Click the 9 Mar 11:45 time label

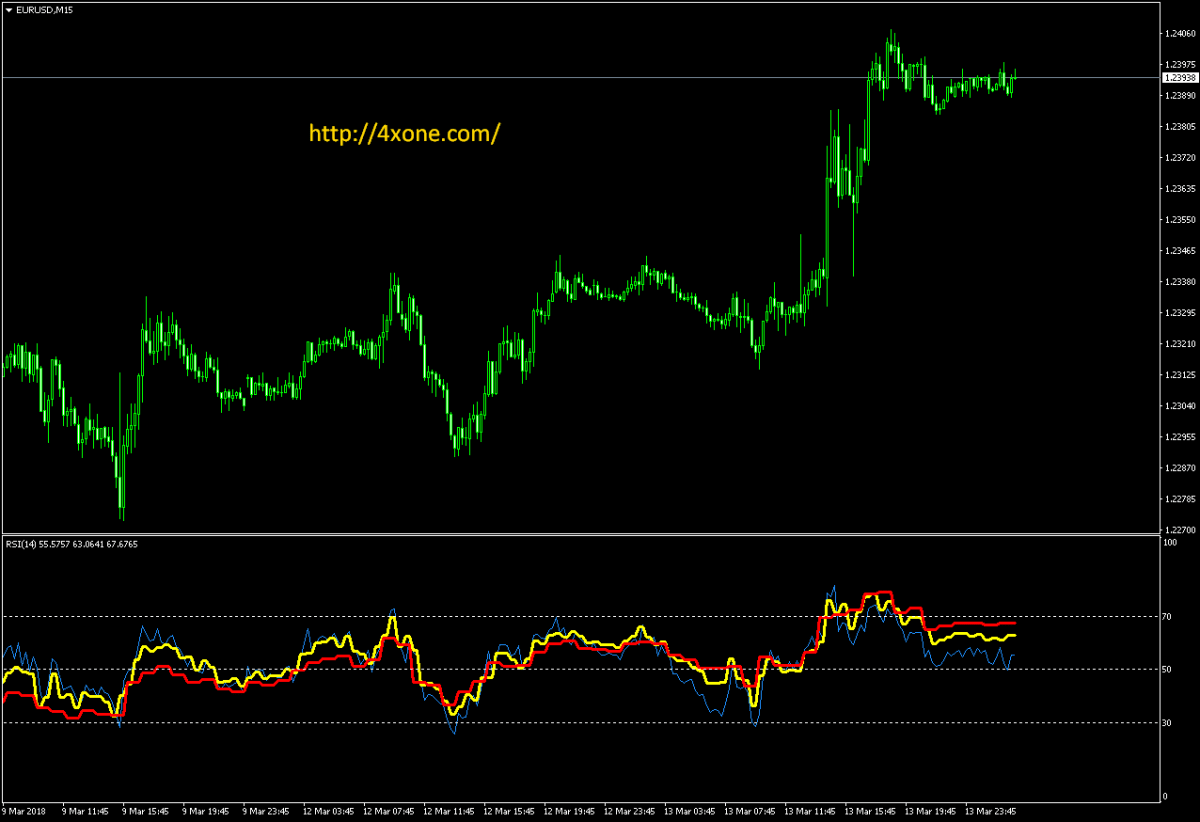click(x=85, y=811)
